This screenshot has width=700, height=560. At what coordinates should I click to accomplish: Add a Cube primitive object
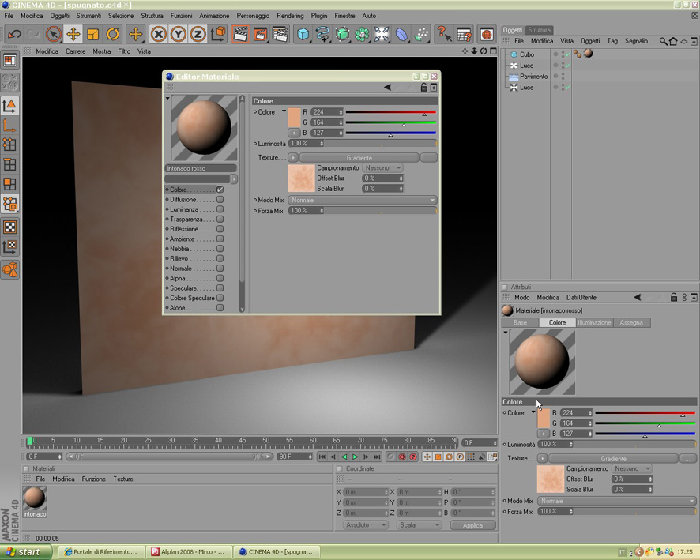303,34
